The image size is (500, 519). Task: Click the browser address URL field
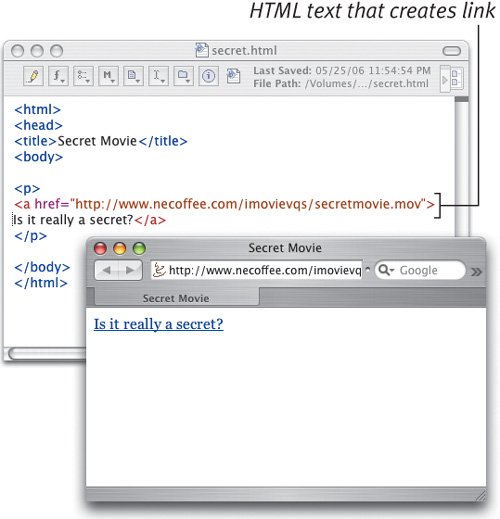(256, 270)
